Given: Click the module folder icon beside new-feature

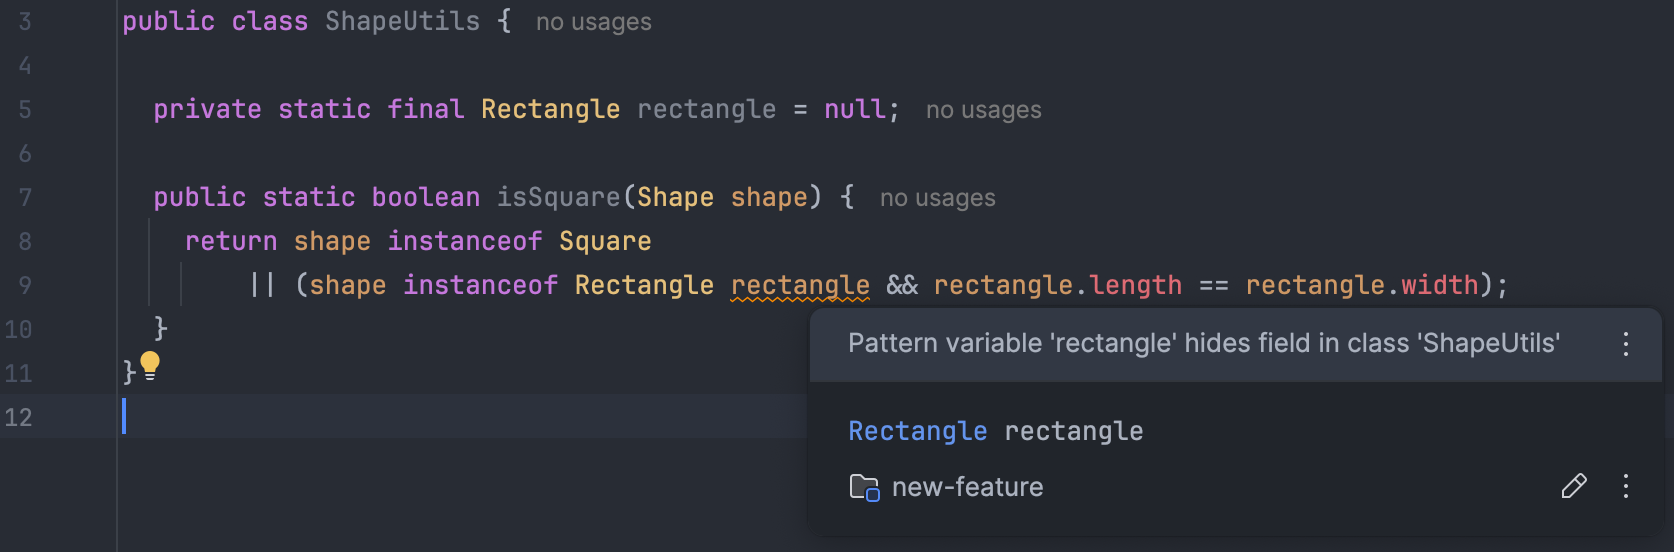Looking at the screenshot, I should point(864,487).
